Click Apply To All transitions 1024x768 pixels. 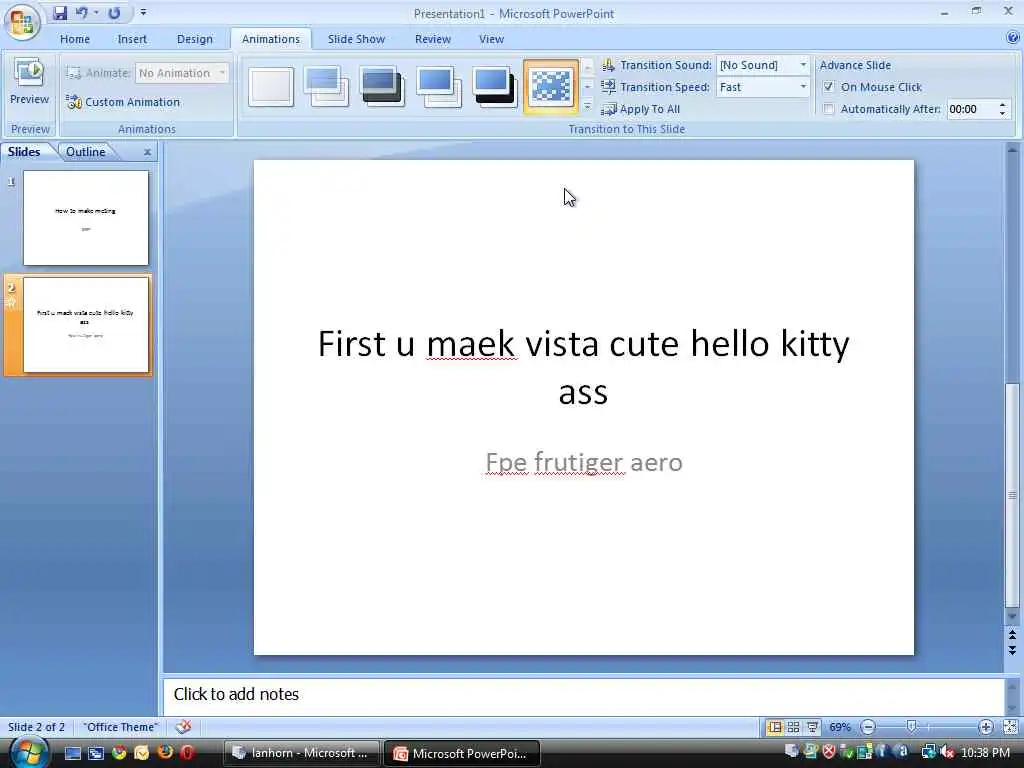click(641, 109)
